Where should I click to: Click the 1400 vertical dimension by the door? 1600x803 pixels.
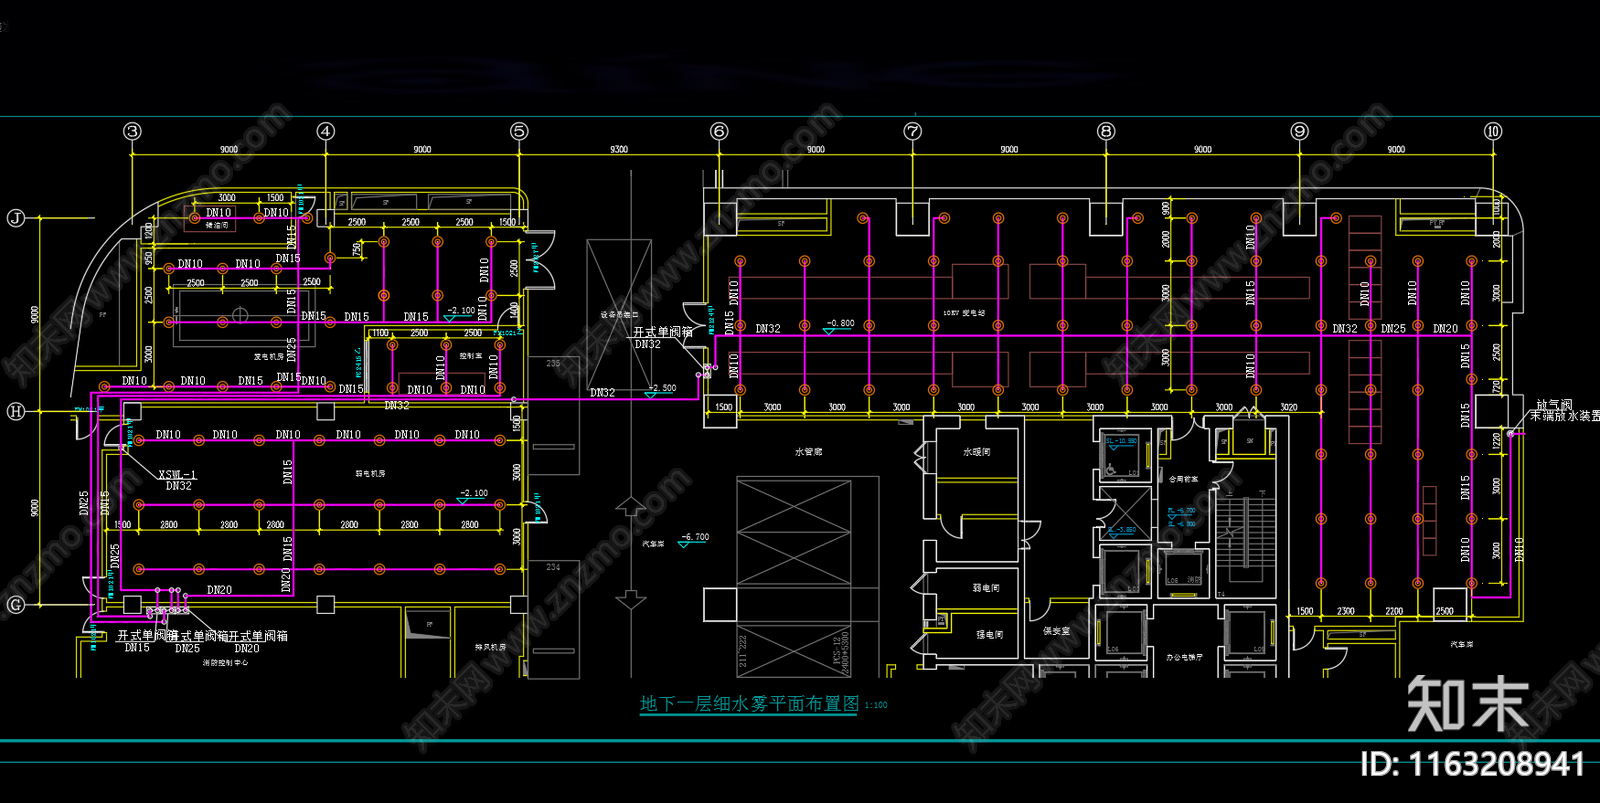515,309
